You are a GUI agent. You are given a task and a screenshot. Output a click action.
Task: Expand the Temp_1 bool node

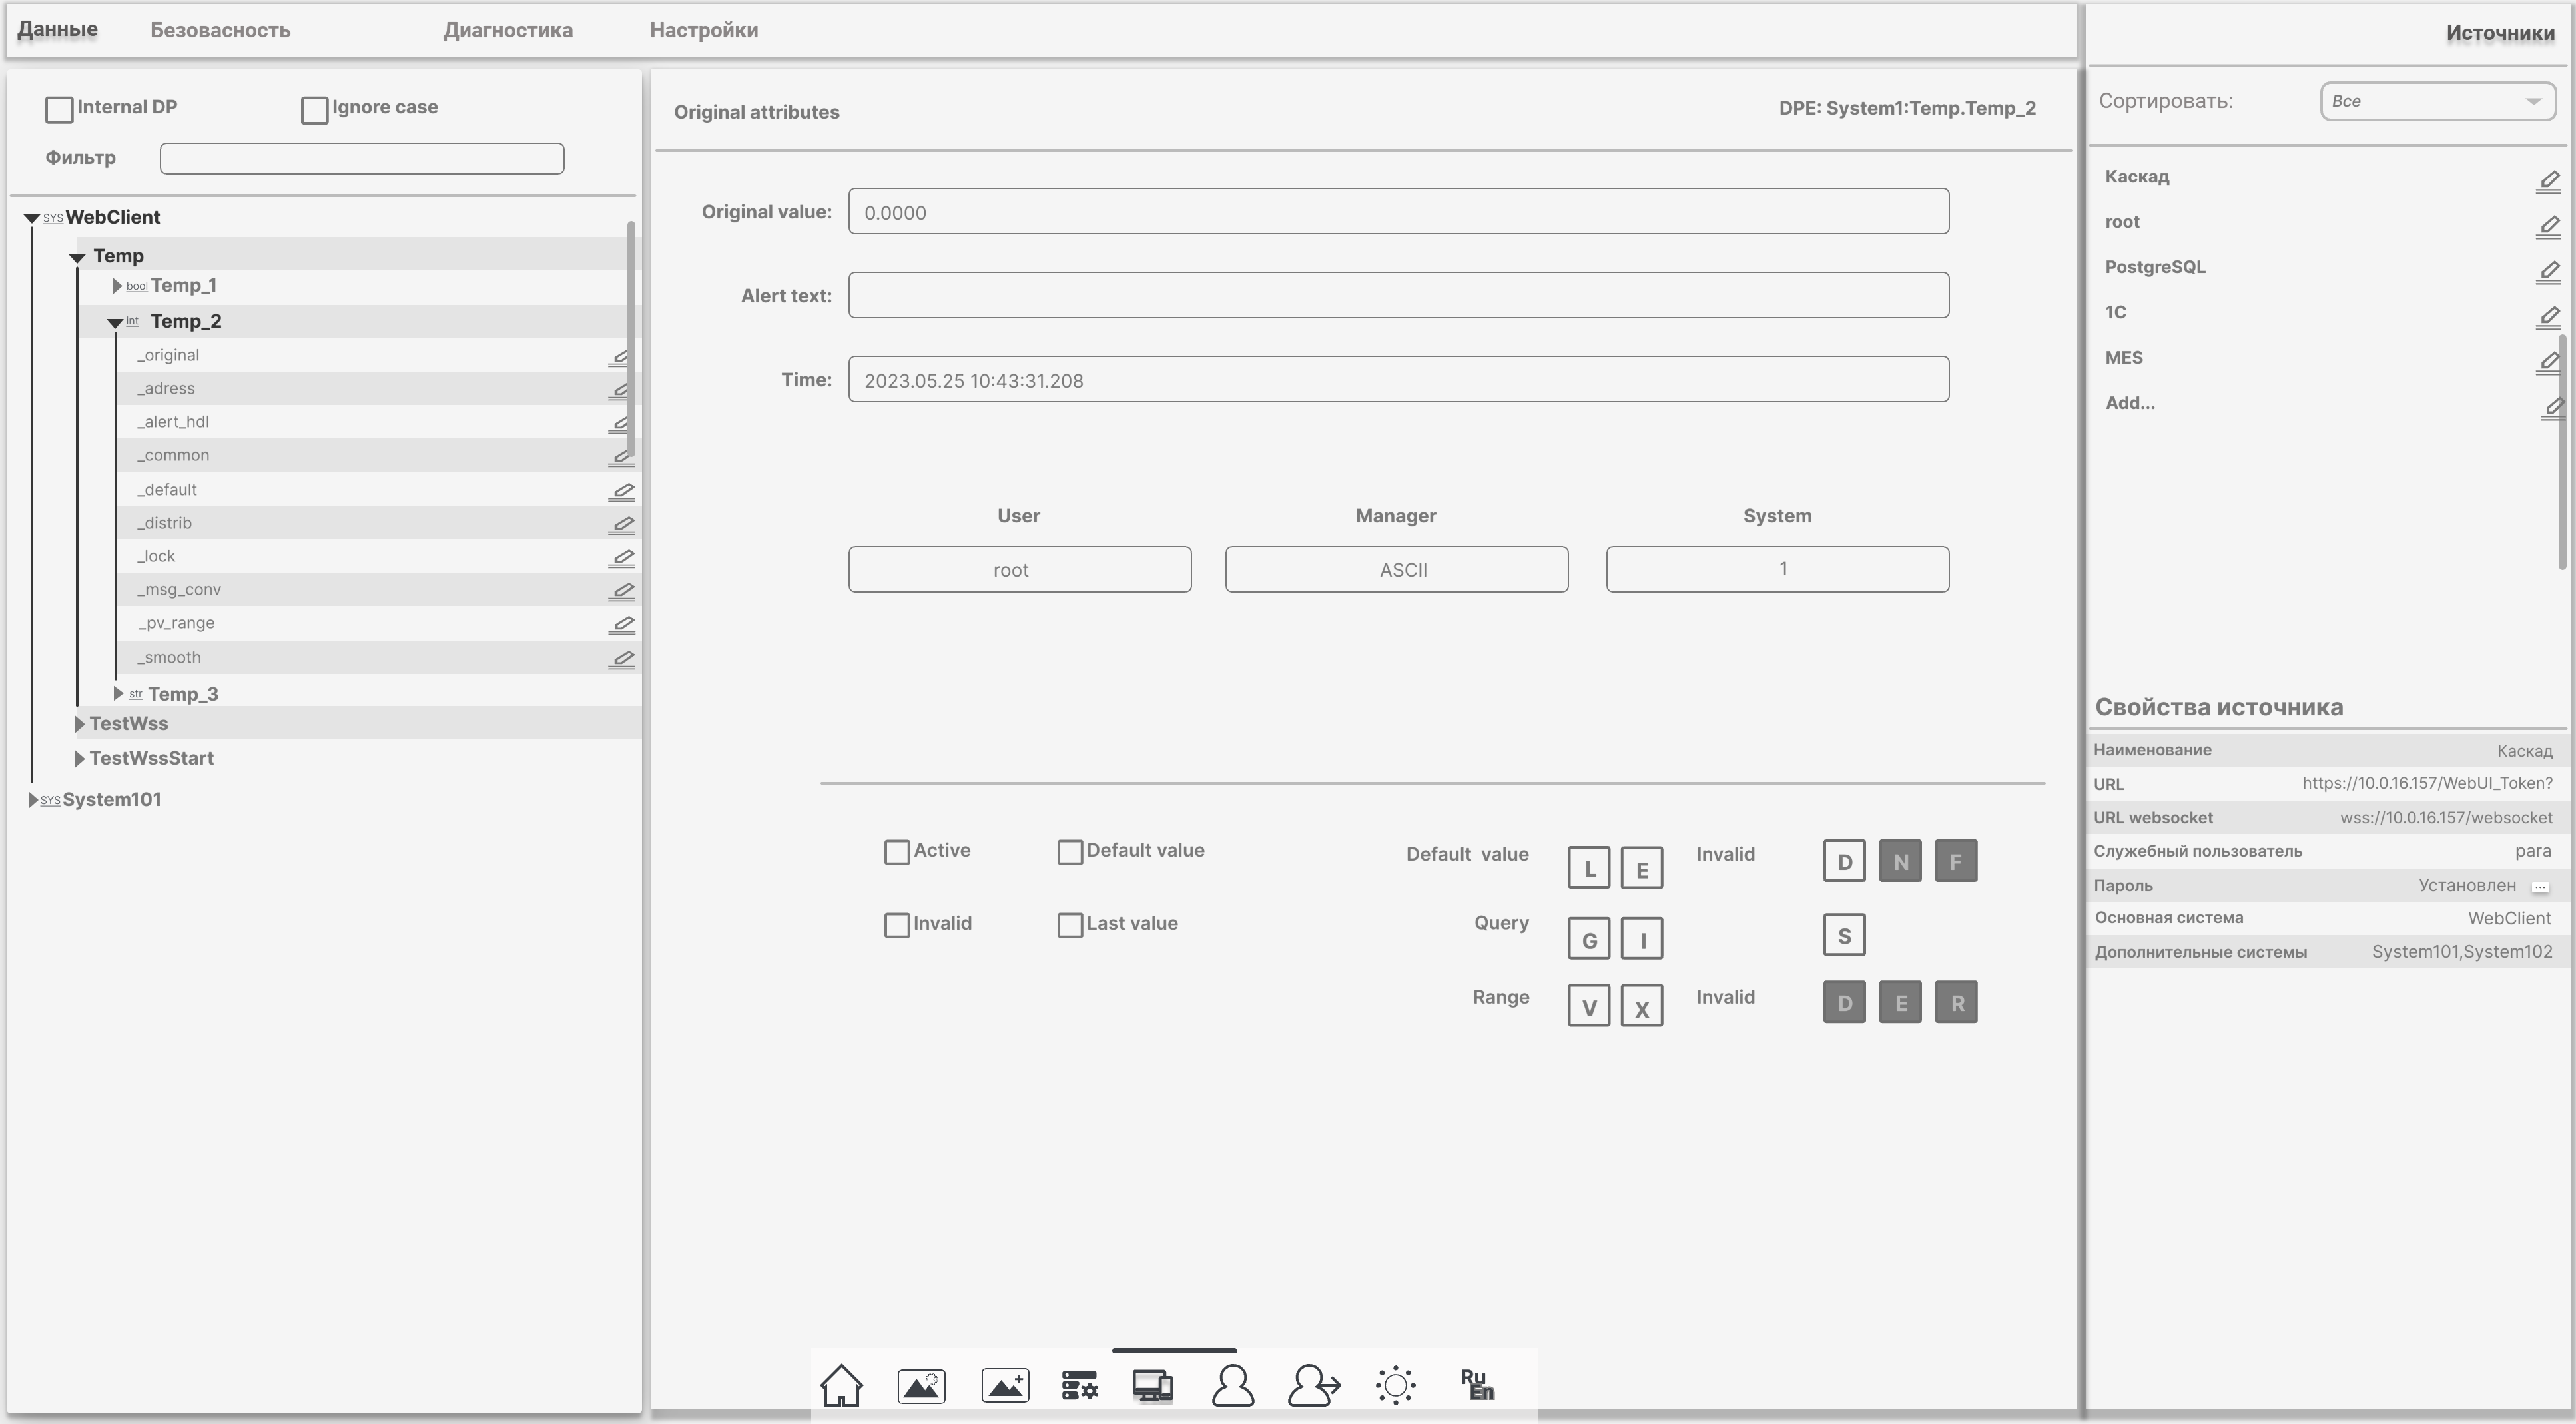[x=117, y=286]
